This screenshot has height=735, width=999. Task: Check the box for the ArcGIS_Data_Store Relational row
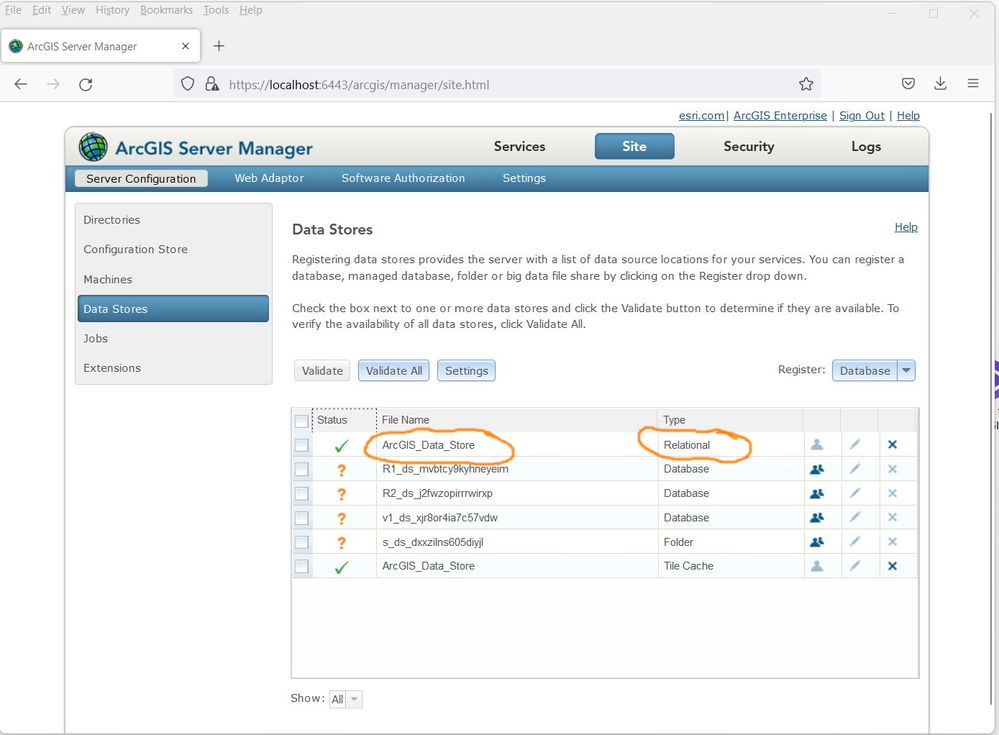[x=302, y=445]
